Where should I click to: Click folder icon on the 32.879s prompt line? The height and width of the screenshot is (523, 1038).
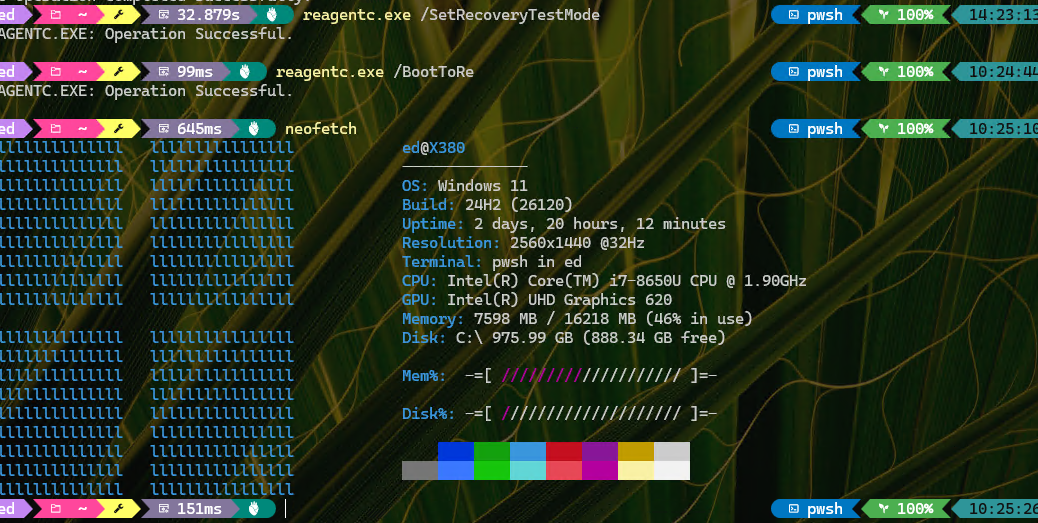pos(56,15)
